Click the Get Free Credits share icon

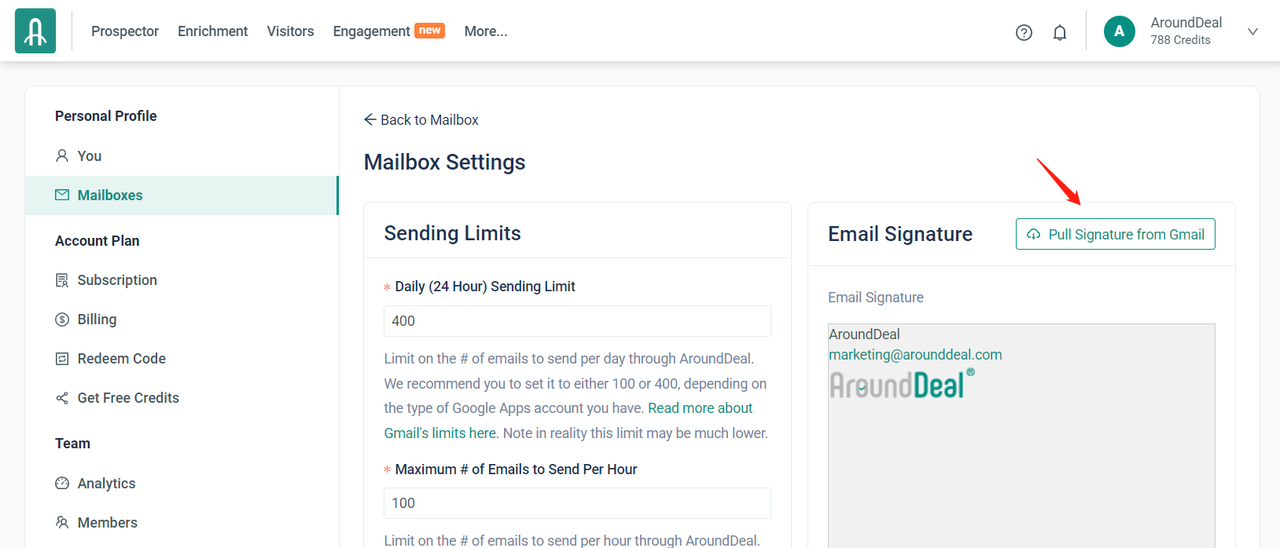point(62,398)
